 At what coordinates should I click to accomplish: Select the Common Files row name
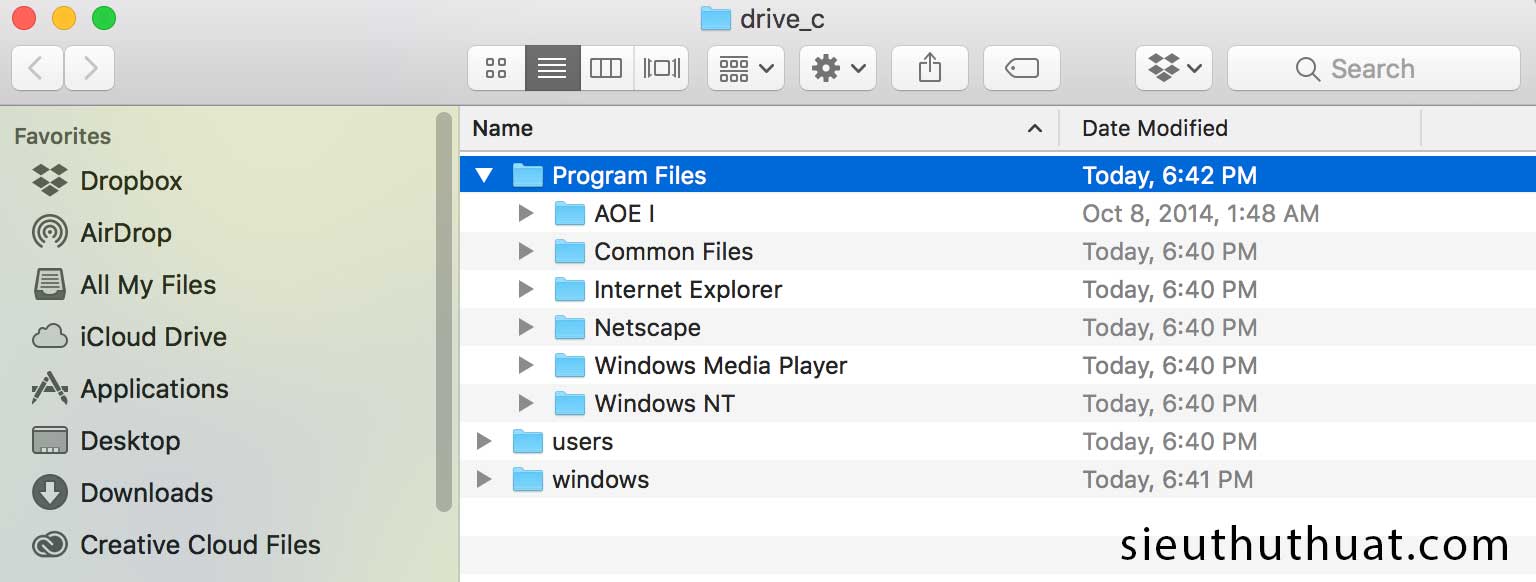point(674,252)
